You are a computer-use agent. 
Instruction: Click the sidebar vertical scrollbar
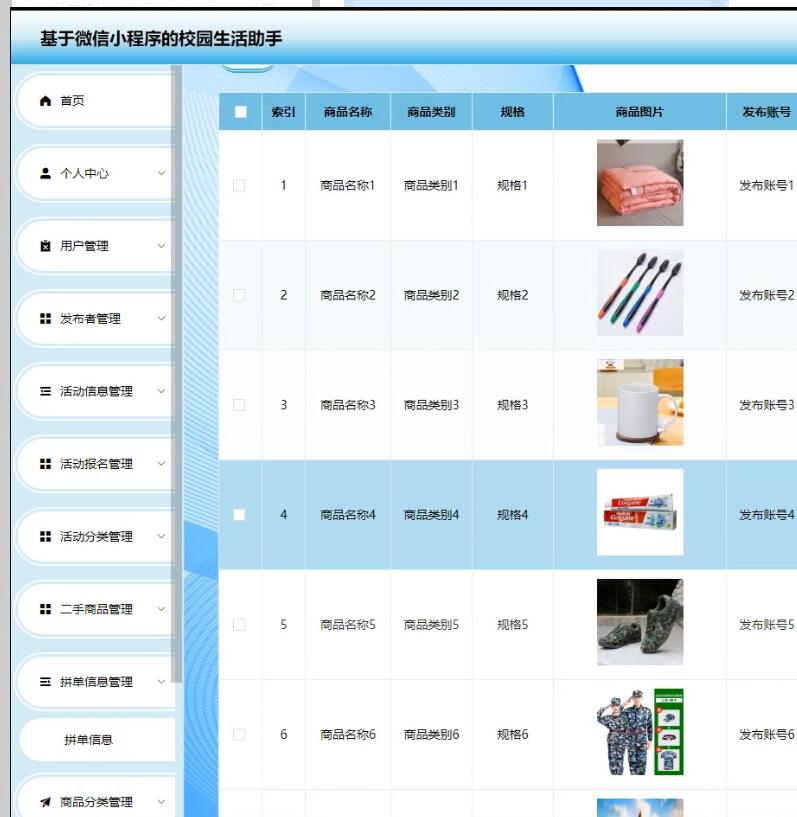tap(177, 374)
